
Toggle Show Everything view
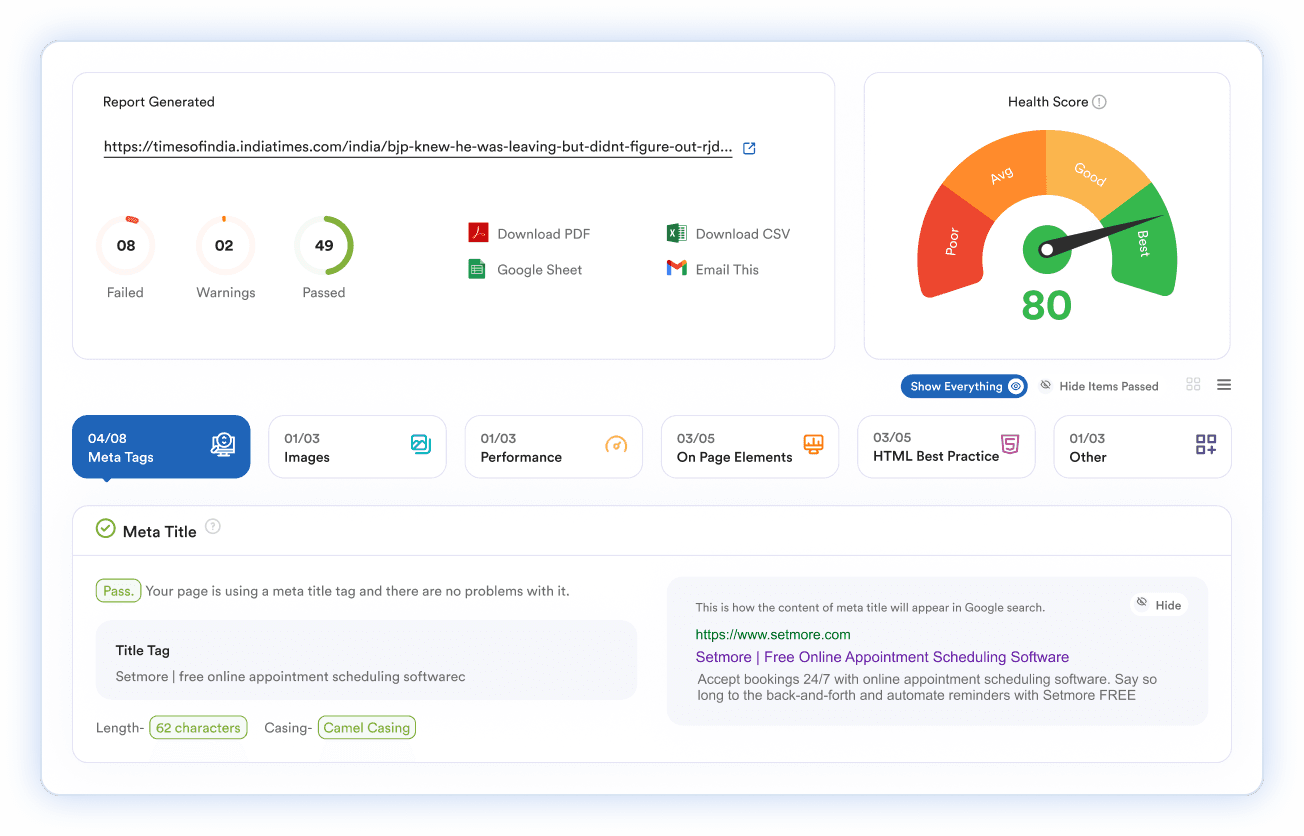click(x=965, y=386)
